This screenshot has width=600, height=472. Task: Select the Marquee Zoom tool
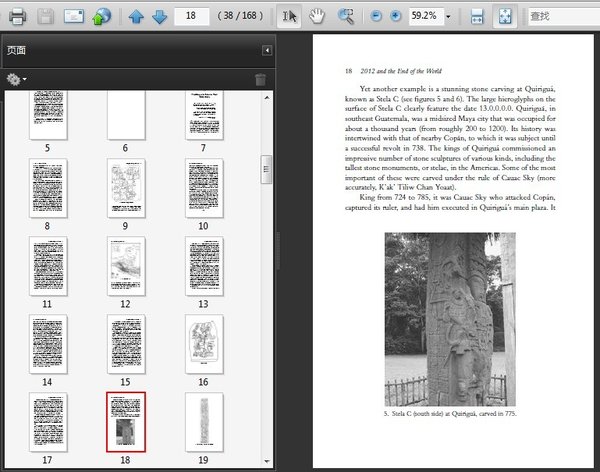coord(346,17)
